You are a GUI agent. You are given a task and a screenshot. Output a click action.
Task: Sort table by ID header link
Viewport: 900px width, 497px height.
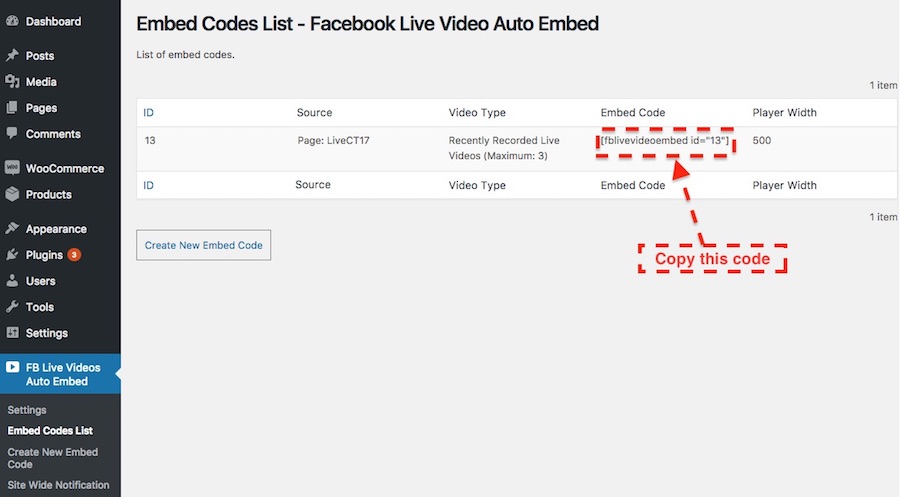coord(149,113)
